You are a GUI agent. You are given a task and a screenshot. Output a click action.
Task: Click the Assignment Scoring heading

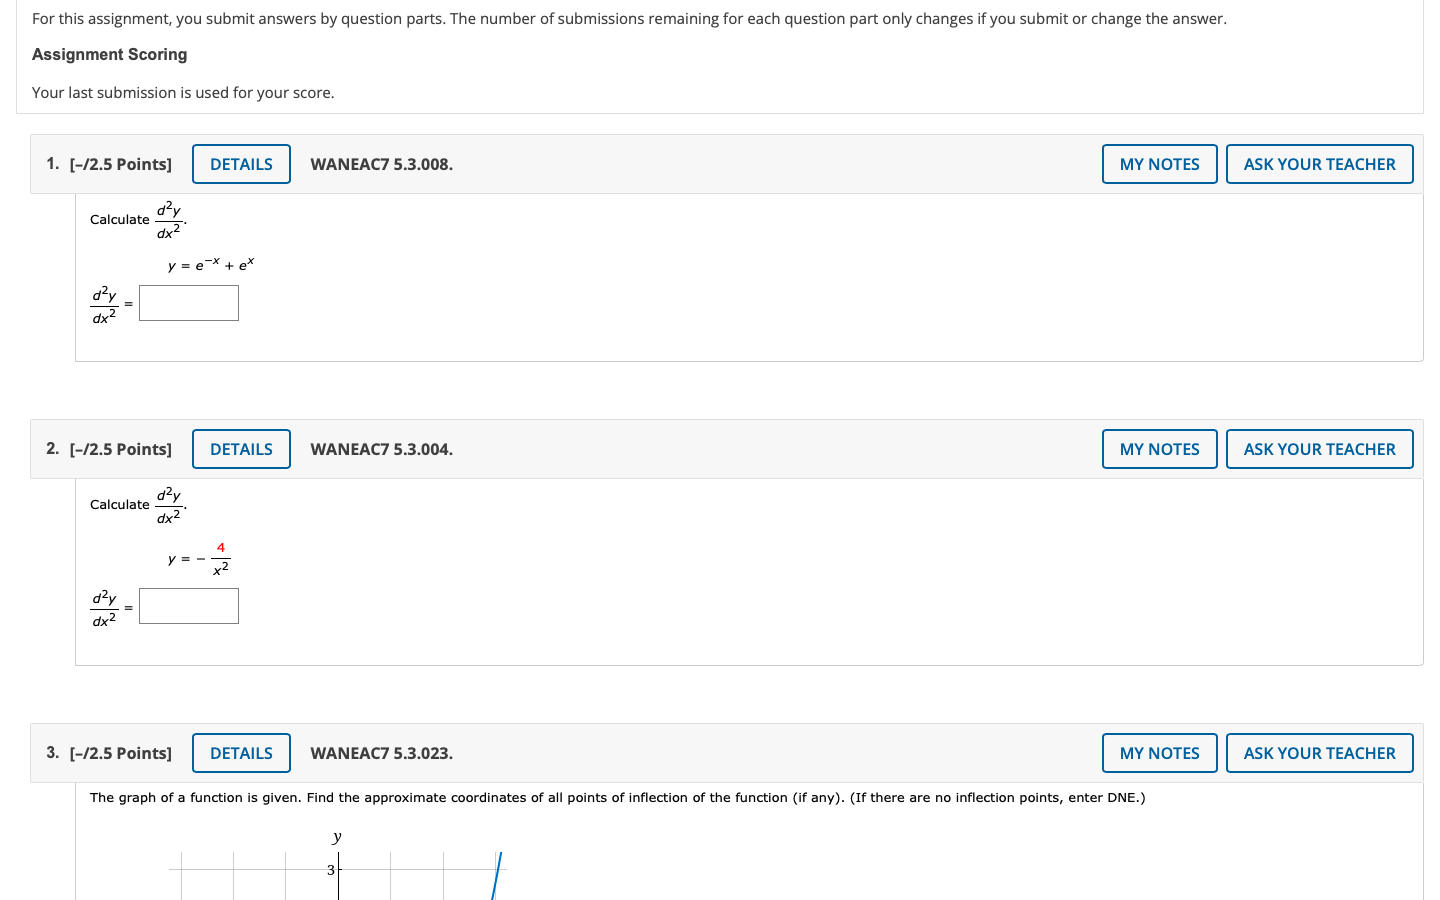(x=109, y=54)
